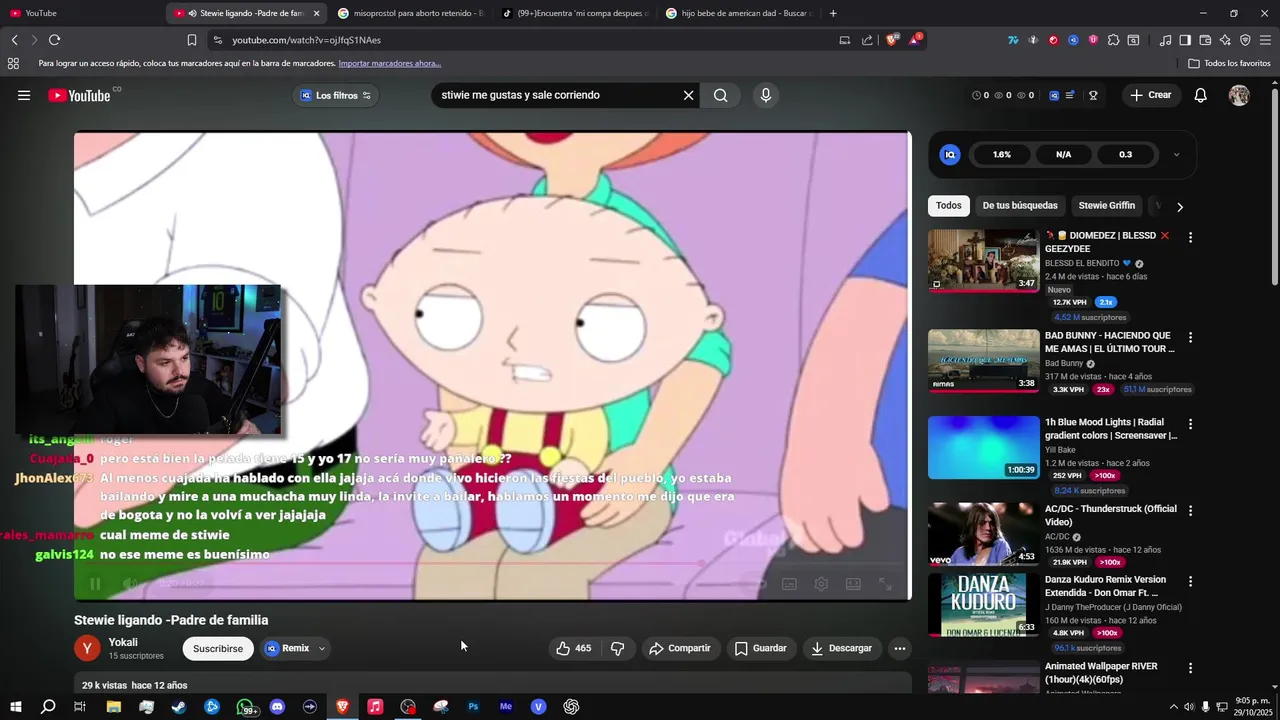Screen dimensions: 1280x720
Task: Open options for Blue Mood Lights video
Action: click(x=1190, y=424)
